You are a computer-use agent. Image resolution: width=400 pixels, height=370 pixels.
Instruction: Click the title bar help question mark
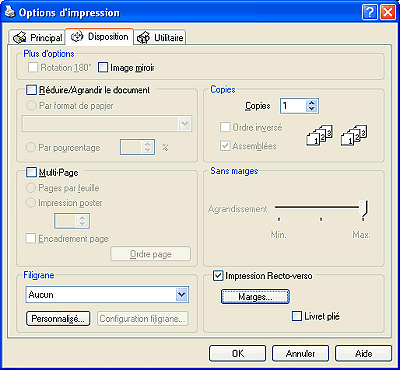pyautogui.click(x=370, y=13)
